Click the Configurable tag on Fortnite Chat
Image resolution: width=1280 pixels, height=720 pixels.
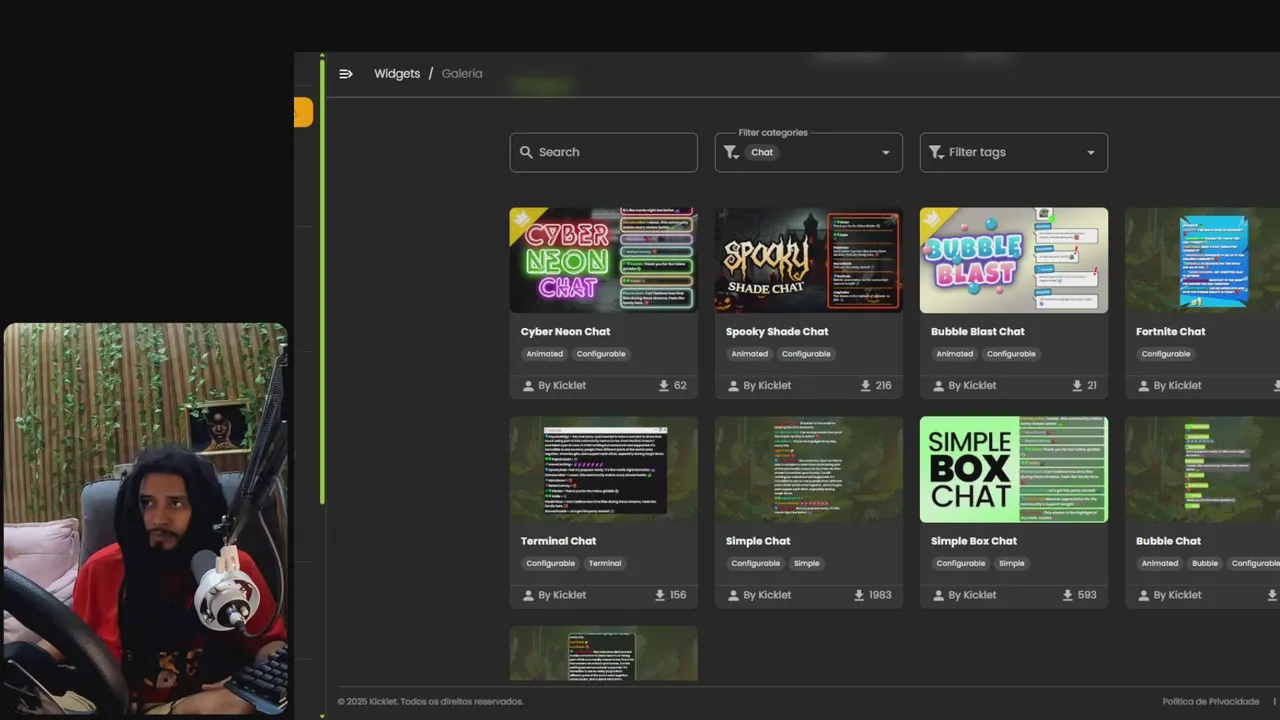click(1166, 354)
